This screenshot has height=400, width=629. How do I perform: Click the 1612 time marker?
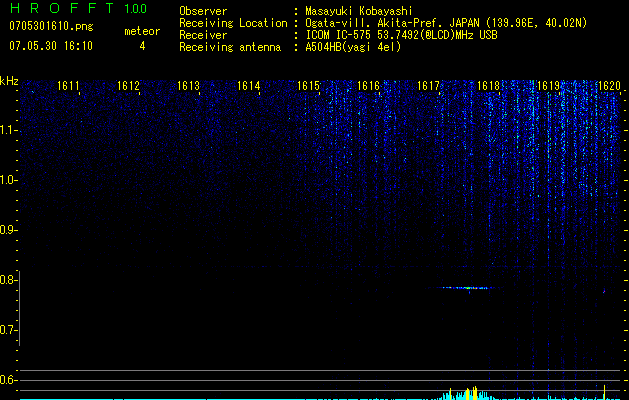click(x=128, y=85)
